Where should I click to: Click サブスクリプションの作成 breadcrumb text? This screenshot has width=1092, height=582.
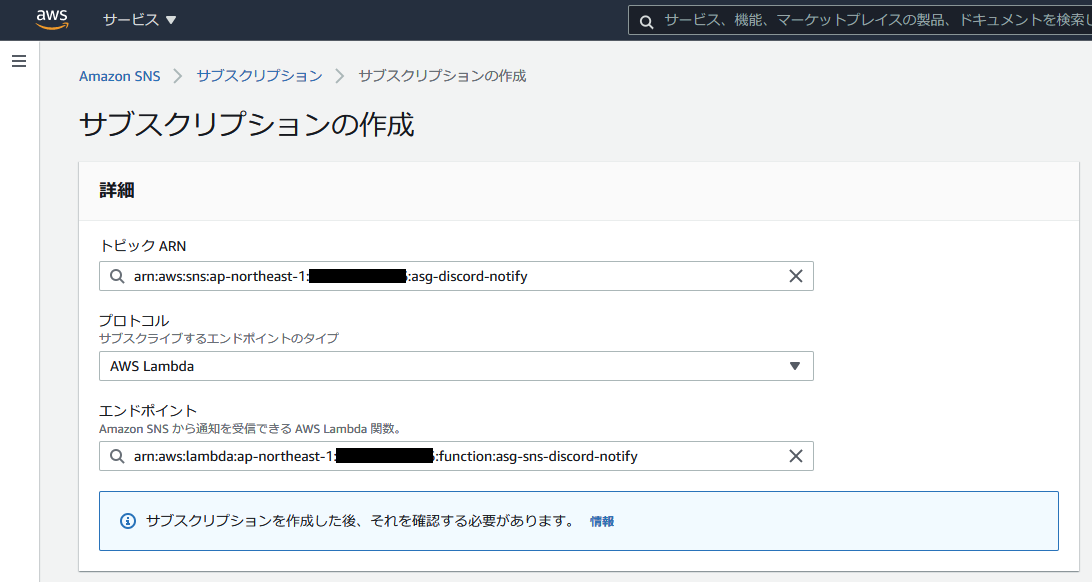tap(442, 76)
